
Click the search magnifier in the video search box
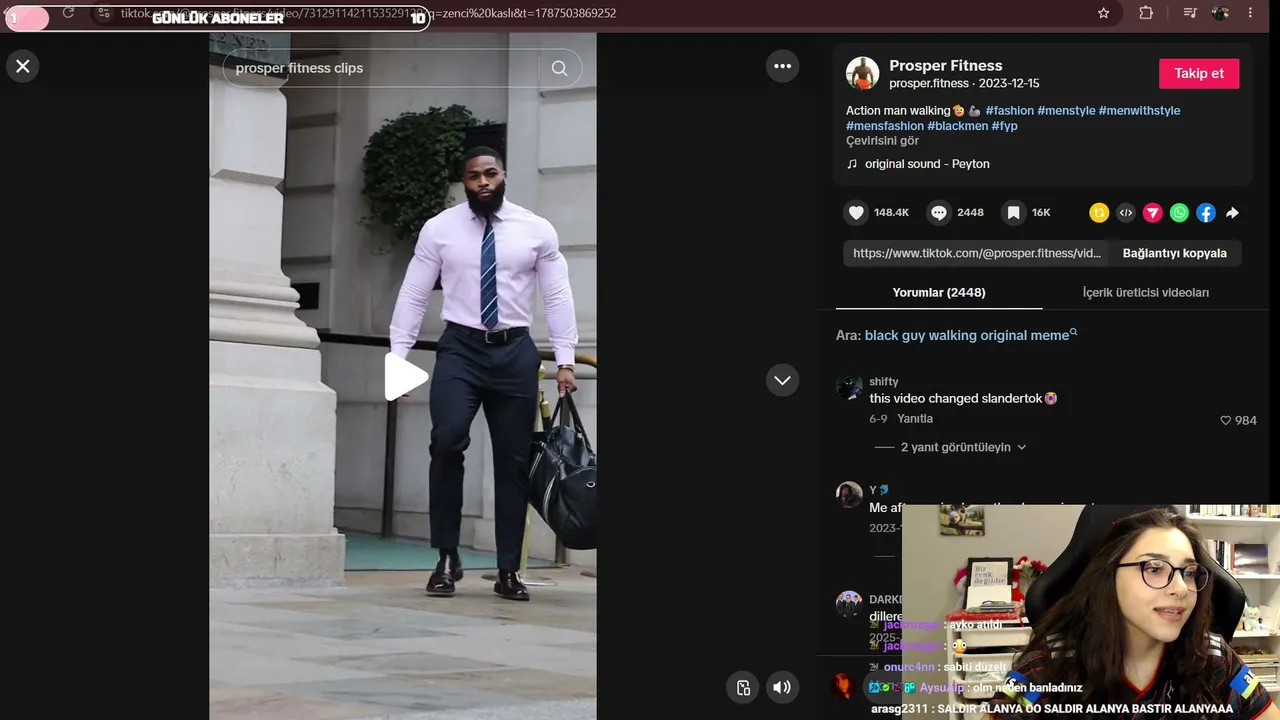[x=559, y=68]
